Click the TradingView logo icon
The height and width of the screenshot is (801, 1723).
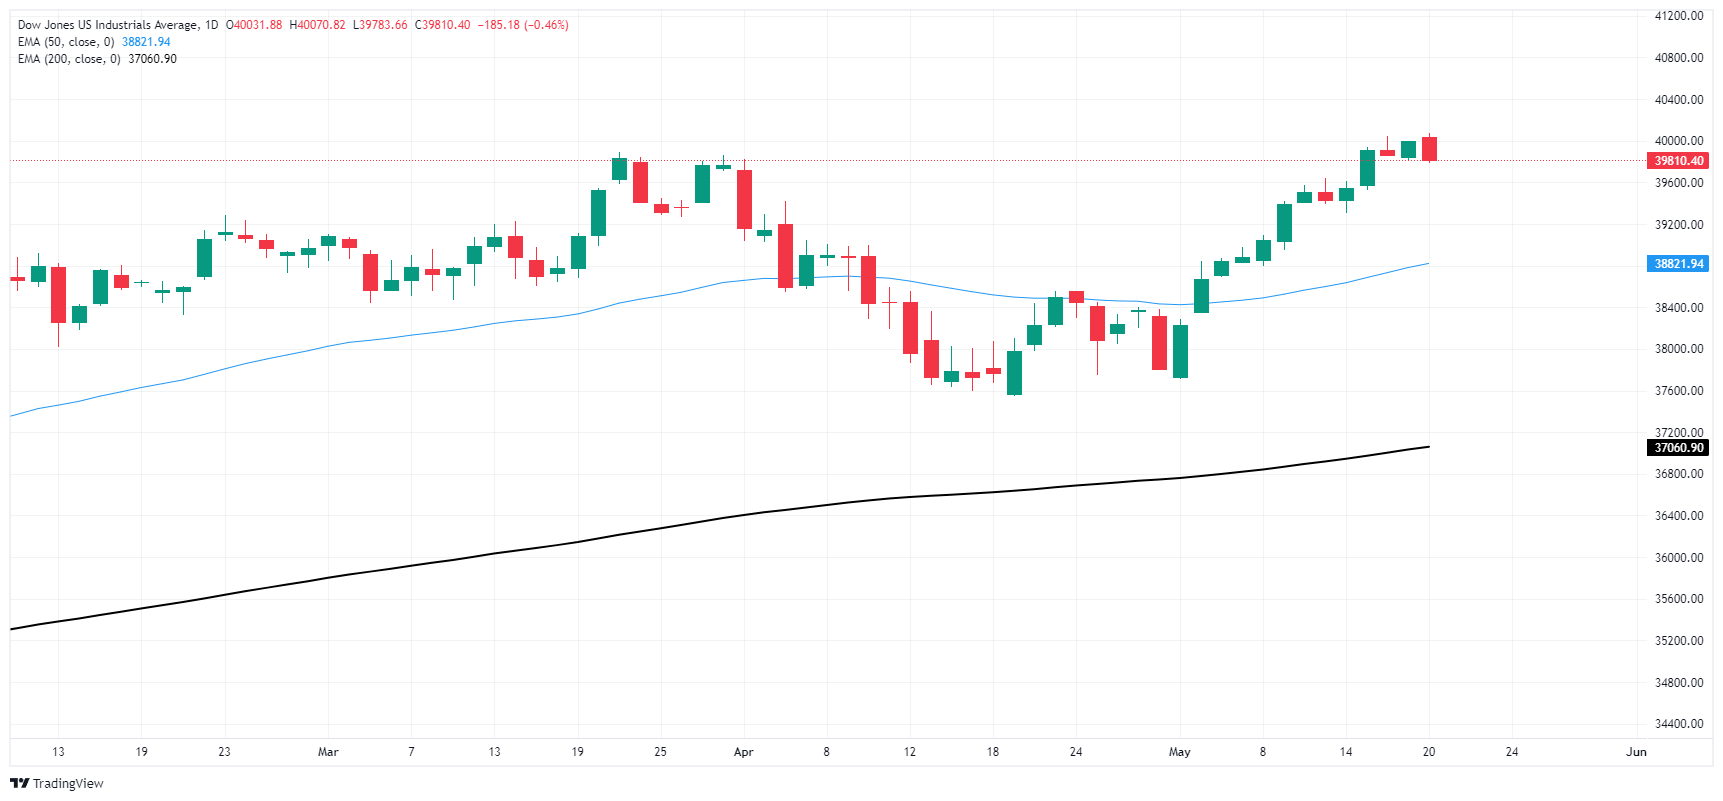pyautogui.click(x=19, y=783)
